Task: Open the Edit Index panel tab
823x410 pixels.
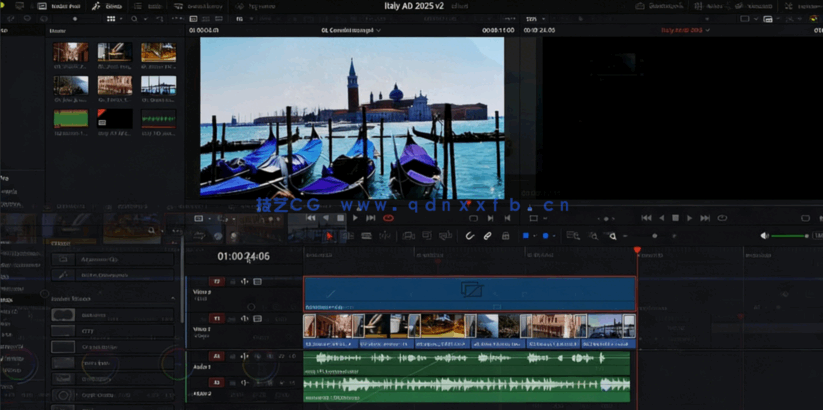Action: (148, 6)
